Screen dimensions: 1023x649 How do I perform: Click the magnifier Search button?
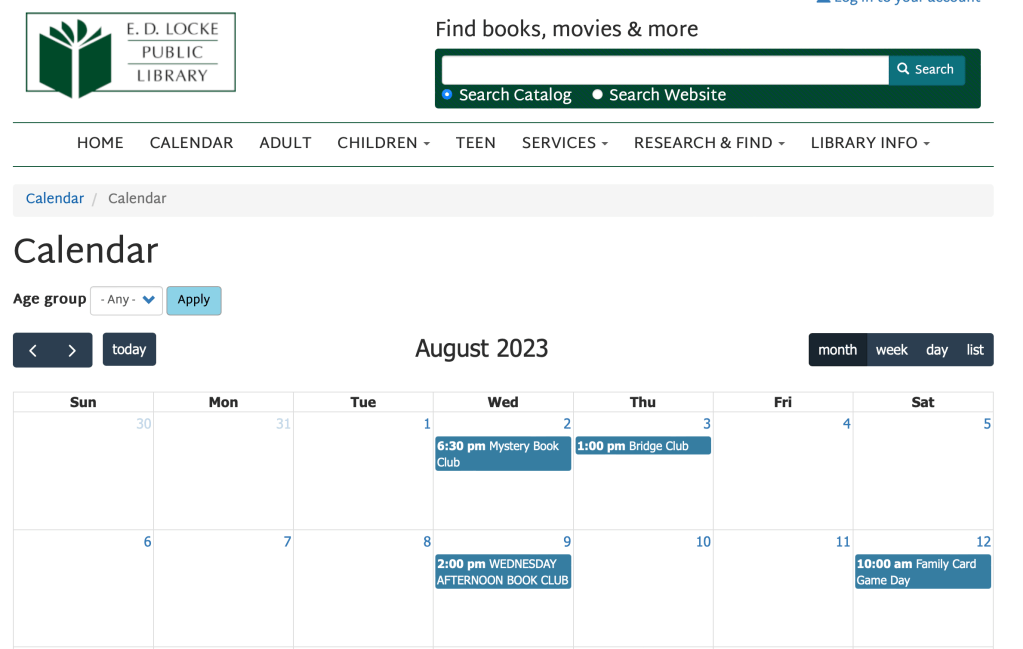point(926,69)
